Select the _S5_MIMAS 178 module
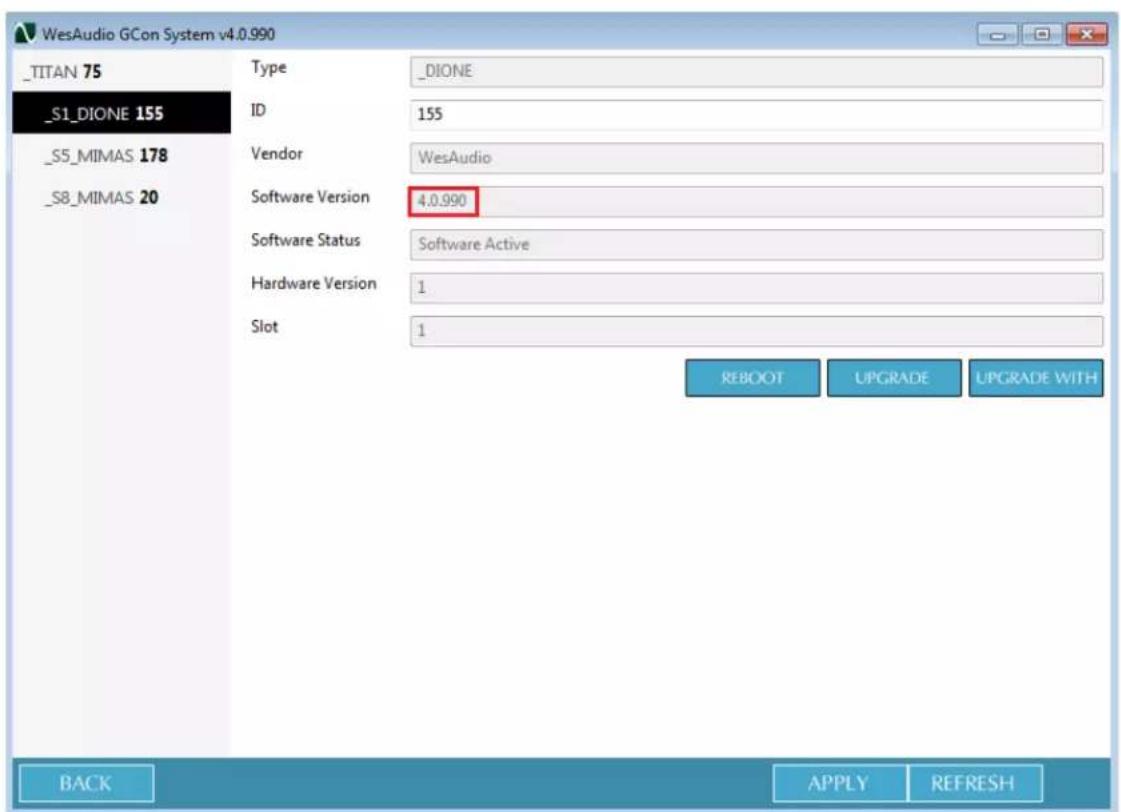 pos(122,155)
